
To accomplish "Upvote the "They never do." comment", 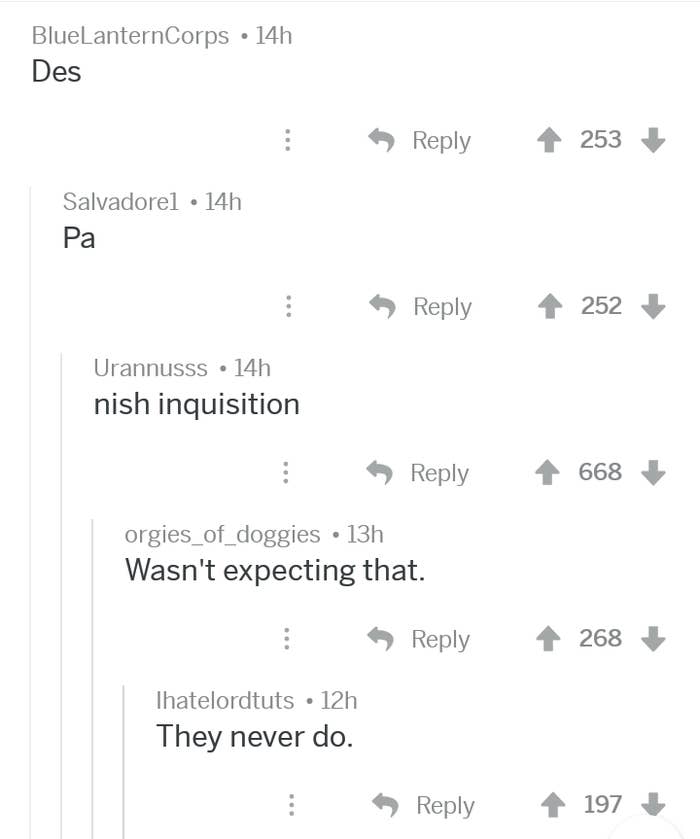I will pyautogui.click(x=553, y=805).
